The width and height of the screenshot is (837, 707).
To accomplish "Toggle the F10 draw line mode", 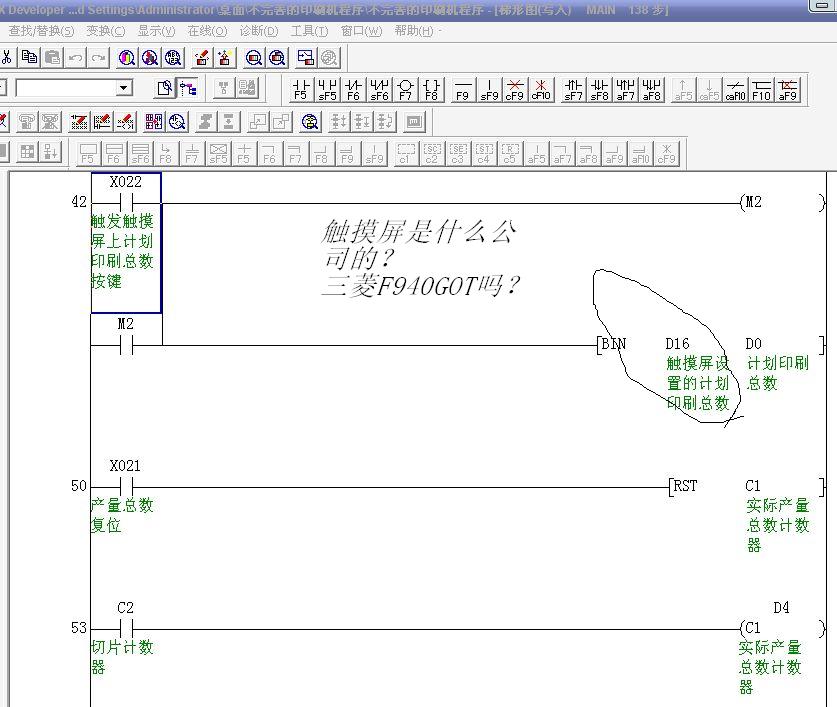I will [x=762, y=89].
